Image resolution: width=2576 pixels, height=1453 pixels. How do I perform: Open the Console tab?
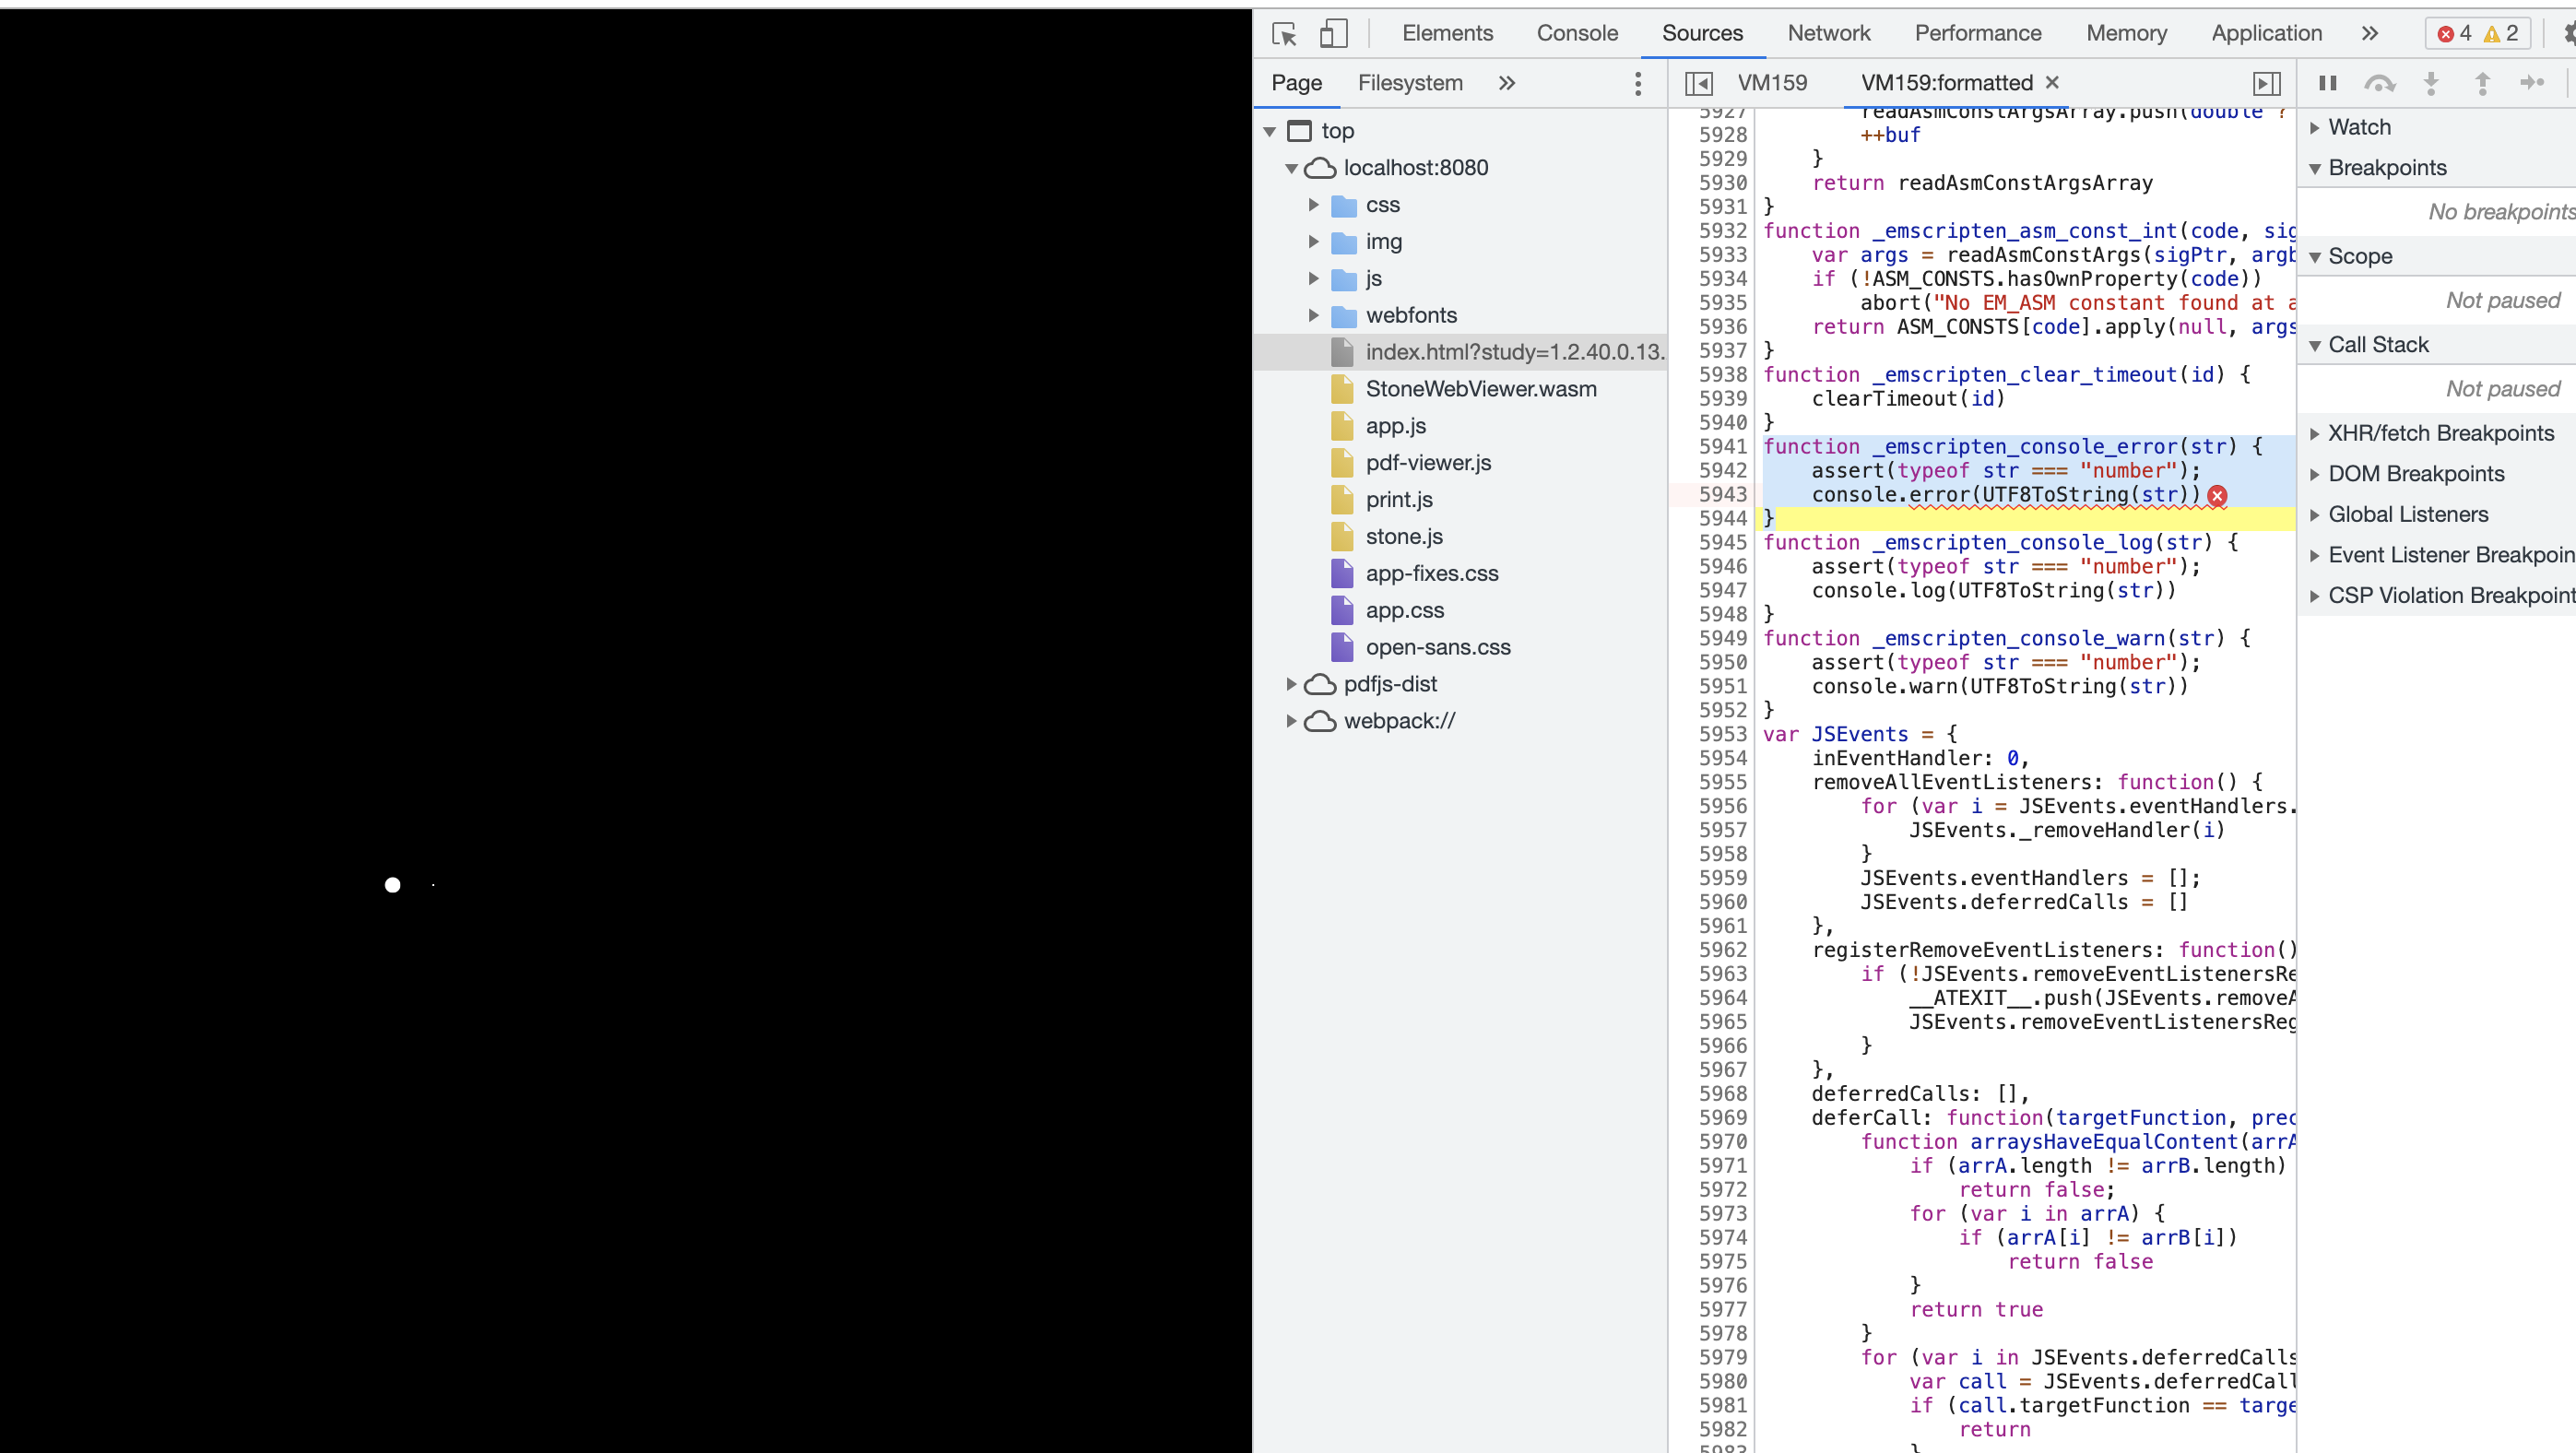pyautogui.click(x=1577, y=33)
